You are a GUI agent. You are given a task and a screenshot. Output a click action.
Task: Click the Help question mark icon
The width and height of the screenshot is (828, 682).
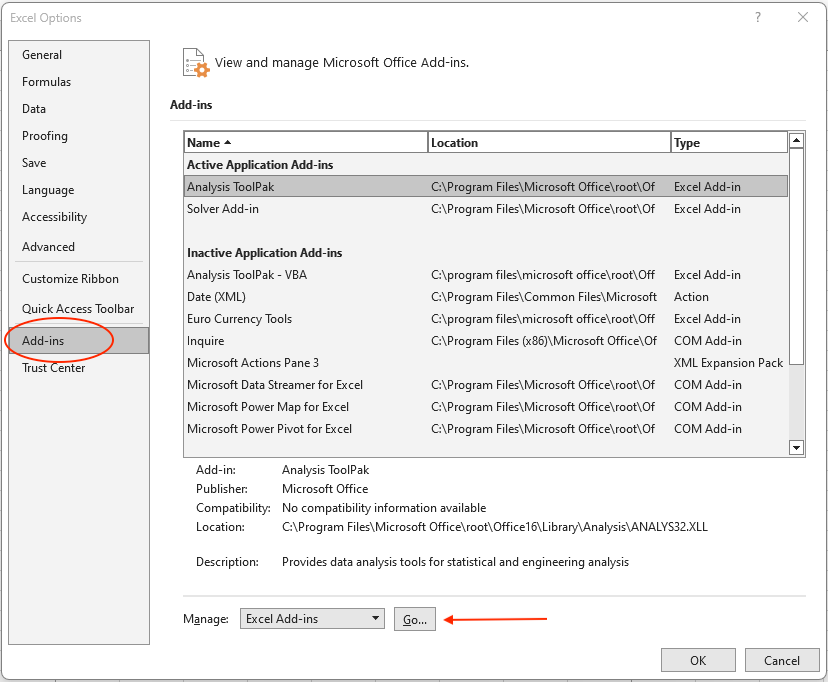758,17
